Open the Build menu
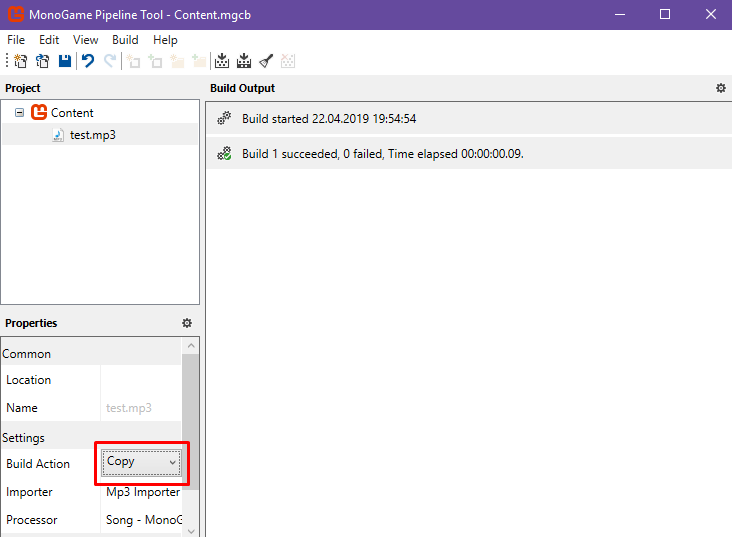The width and height of the screenshot is (732, 537). [125, 40]
